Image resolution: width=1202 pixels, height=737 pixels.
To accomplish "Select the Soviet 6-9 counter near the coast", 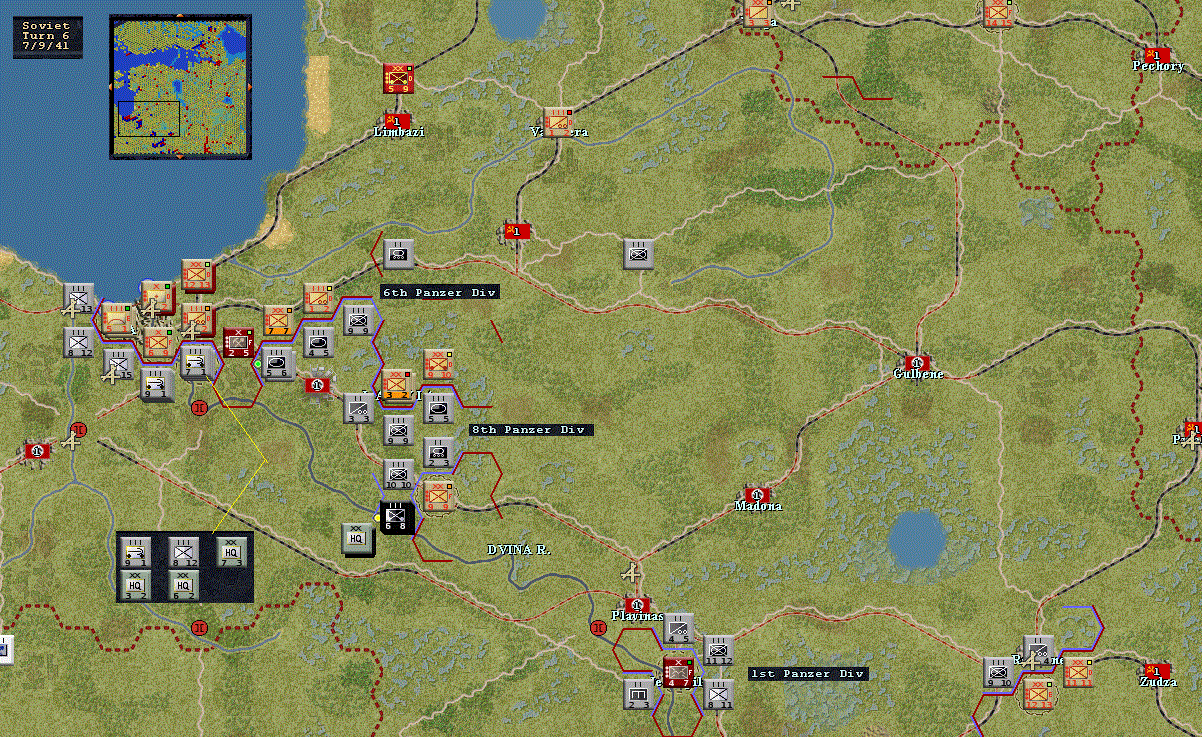I will 158,342.
